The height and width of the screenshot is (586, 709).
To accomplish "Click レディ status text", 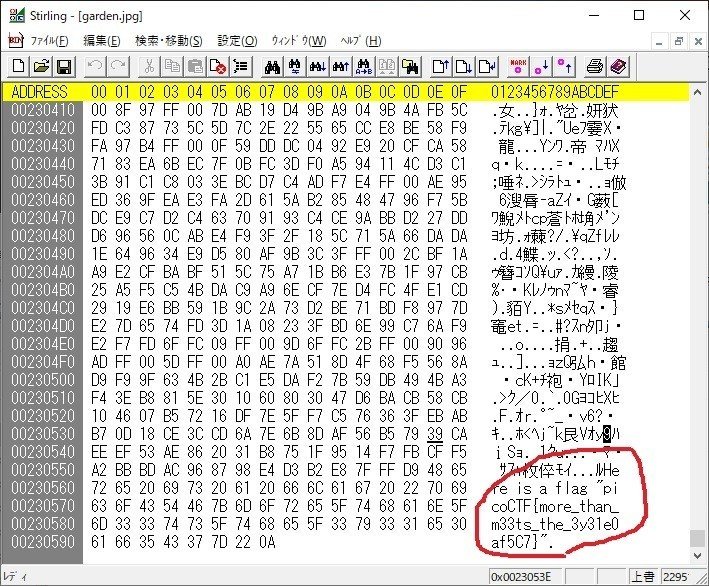I will [15, 577].
